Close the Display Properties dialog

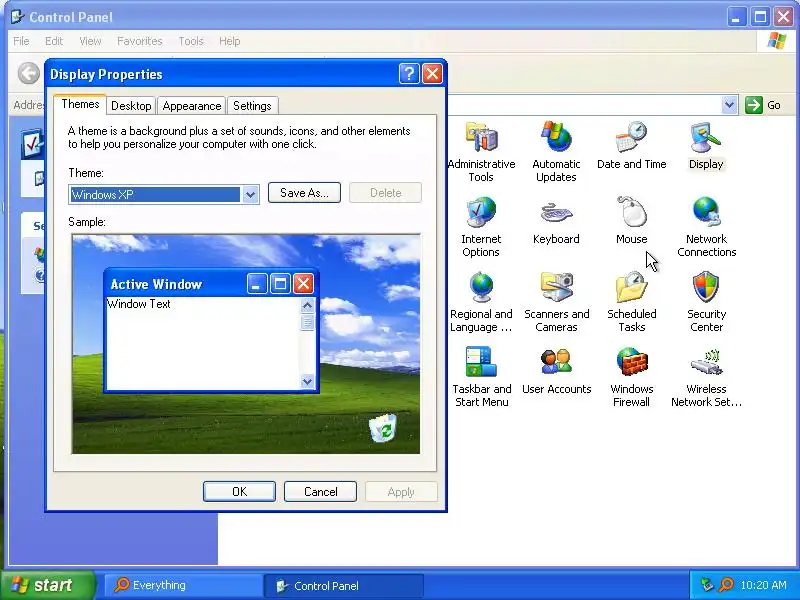coord(432,74)
